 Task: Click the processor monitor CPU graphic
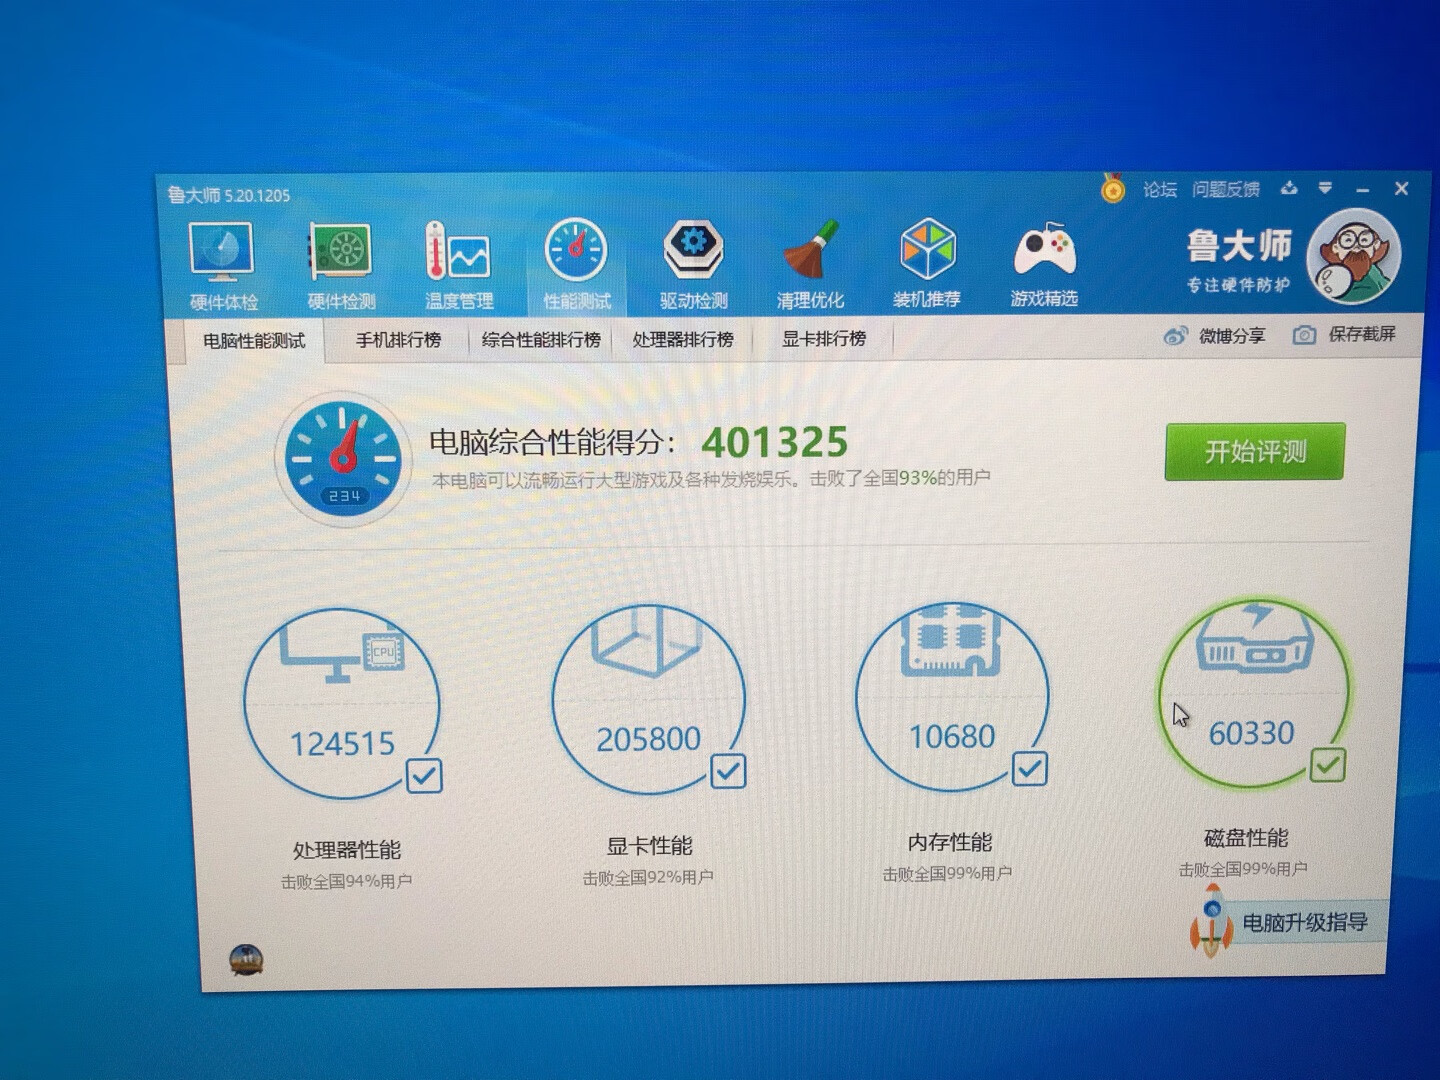(341, 652)
